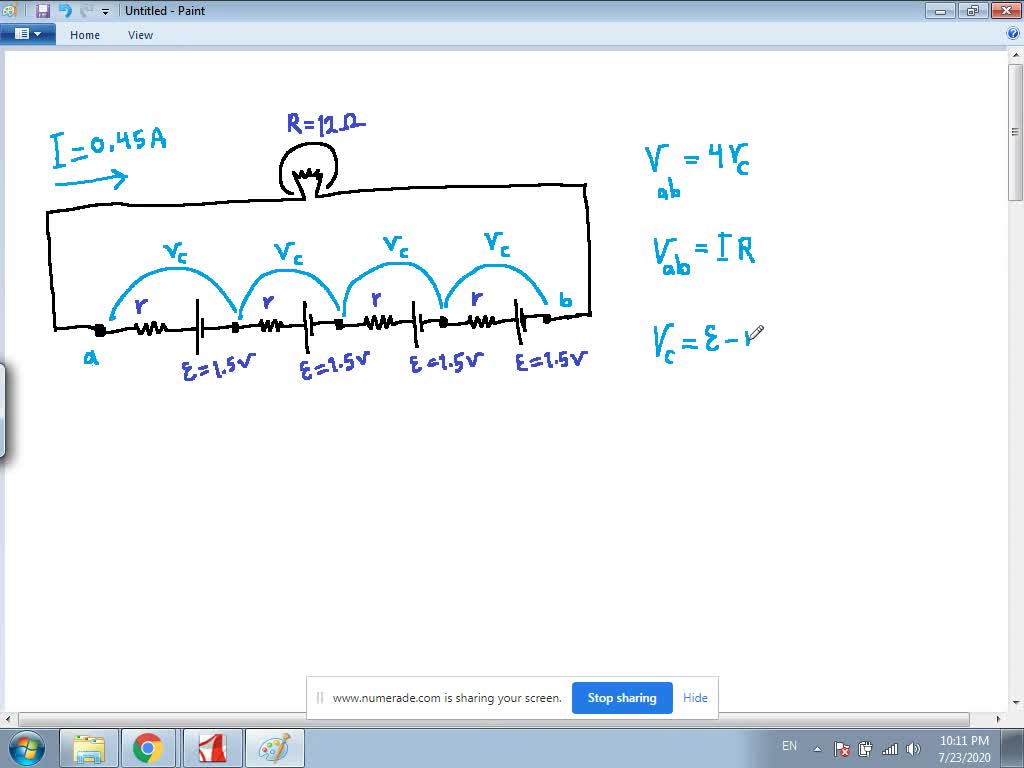Open Paint Help with the question mark
Screen dimensions: 1024x768
coord(1013,33)
